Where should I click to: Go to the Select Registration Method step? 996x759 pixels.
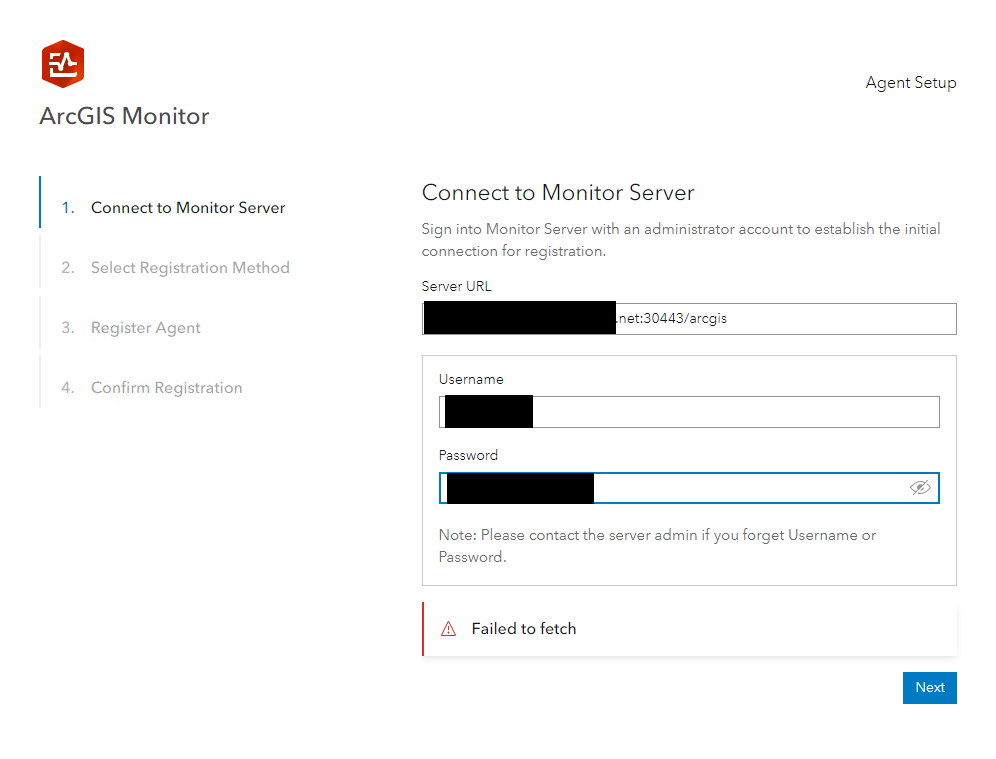click(190, 268)
